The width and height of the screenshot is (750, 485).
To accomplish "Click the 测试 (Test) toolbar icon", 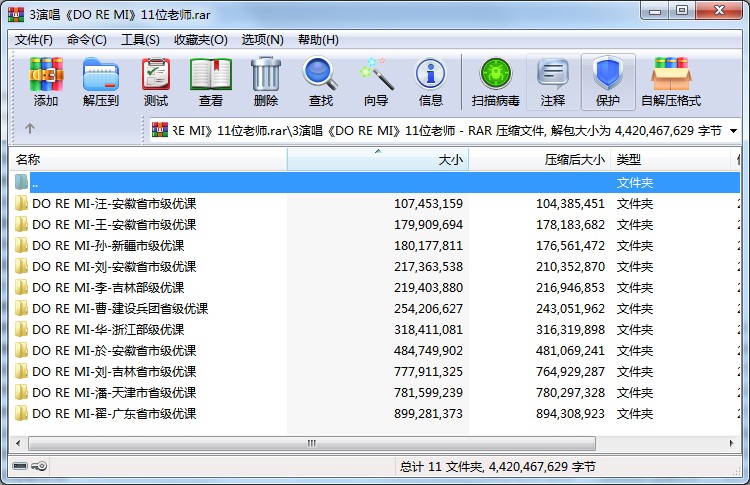I will 156,74.
